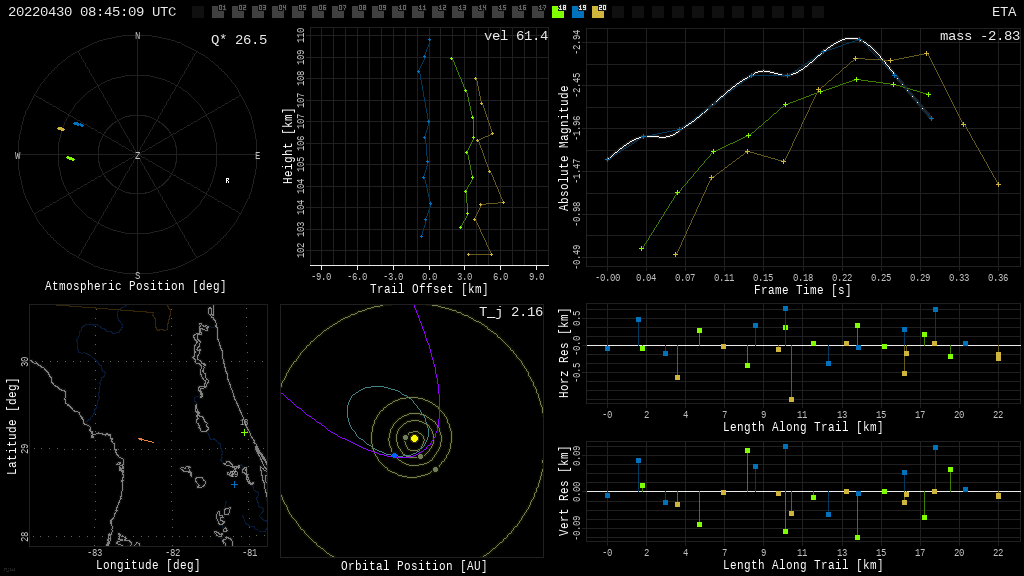The width and height of the screenshot is (1024, 576).
Task: Click the green station 18 indicator
Action: [558, 12]
